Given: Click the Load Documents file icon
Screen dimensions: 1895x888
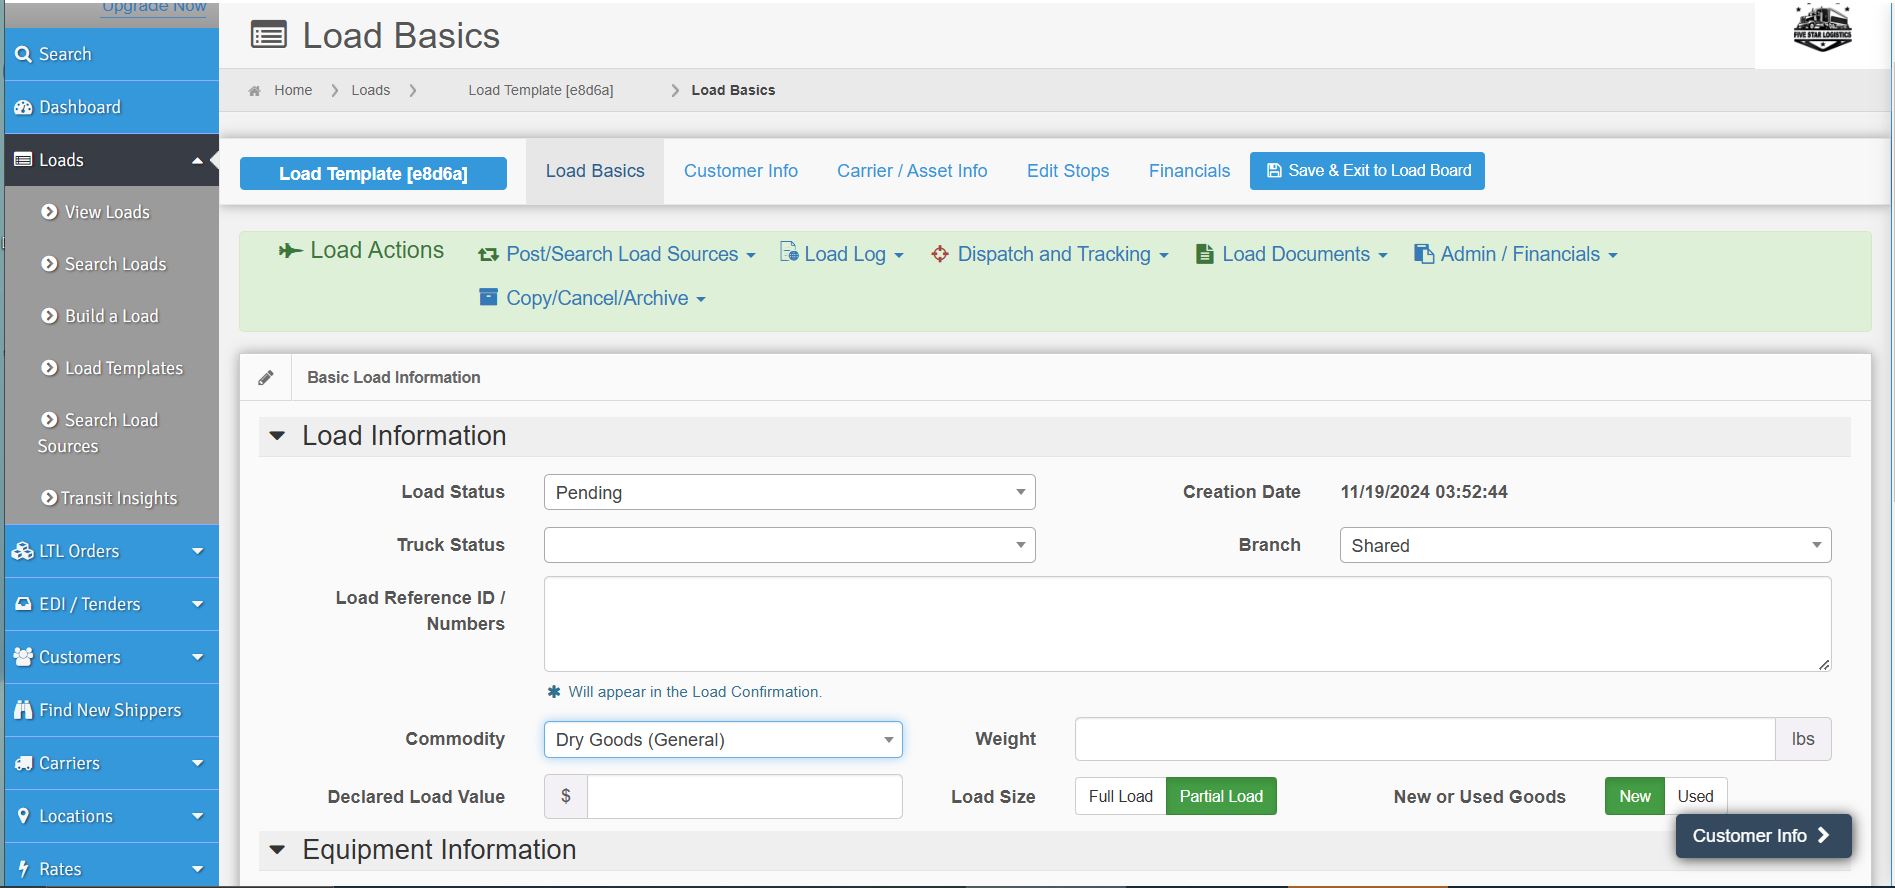Looking at the screenshot, I should [1205, 254].
